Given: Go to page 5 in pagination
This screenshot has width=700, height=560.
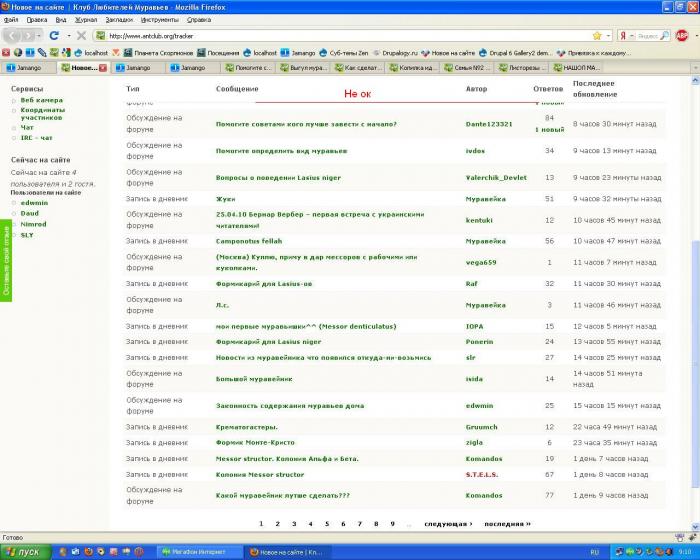Looking at the screenshot, I should 326,523.
